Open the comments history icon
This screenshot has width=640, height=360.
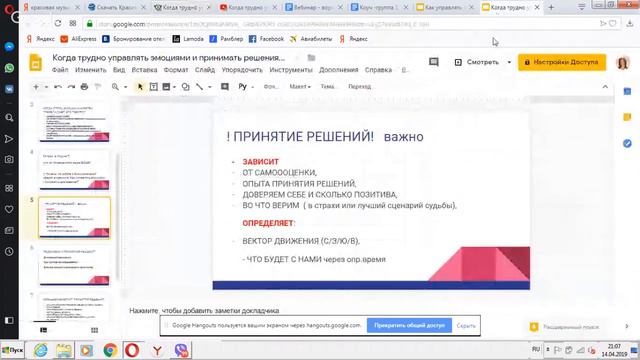pos(433,62)
